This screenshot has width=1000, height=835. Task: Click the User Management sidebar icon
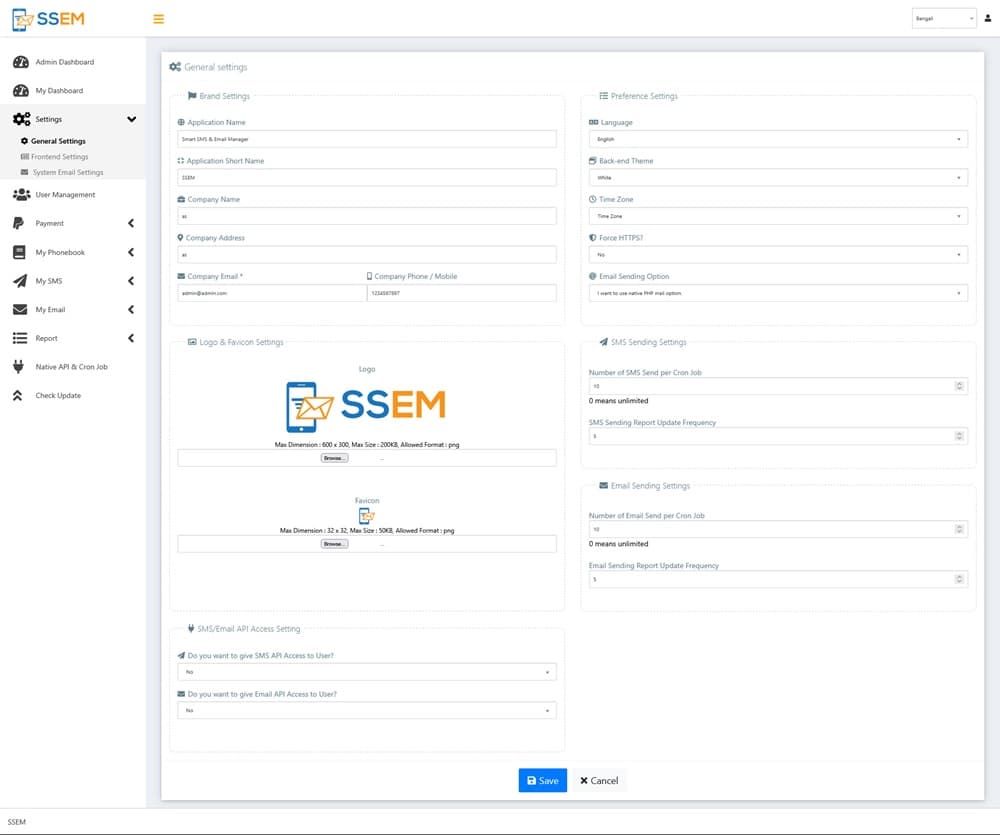(x=21, y=195)
